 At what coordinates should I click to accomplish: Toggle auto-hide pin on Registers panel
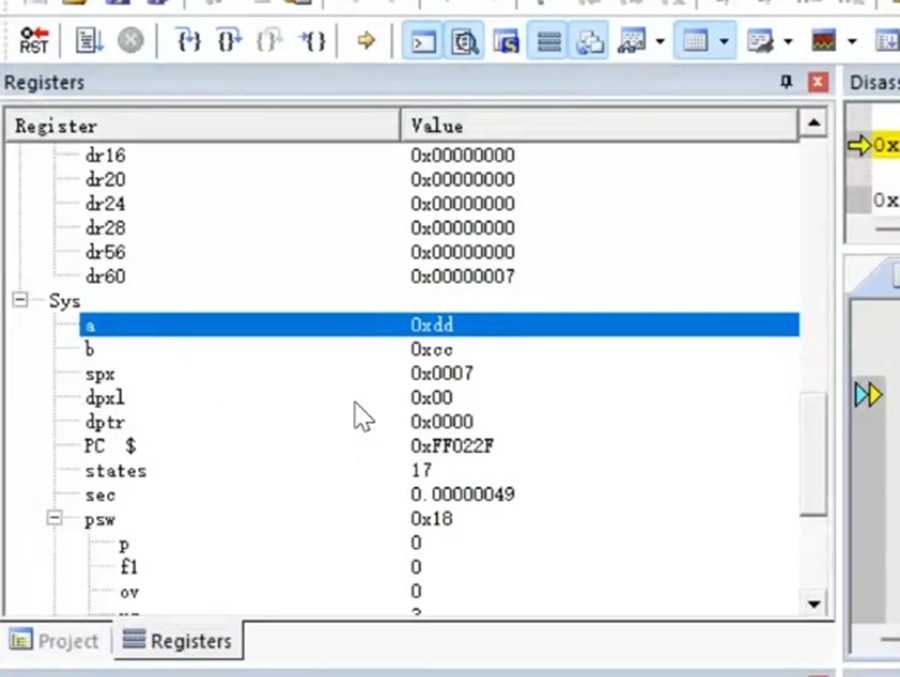coord(786,82)
